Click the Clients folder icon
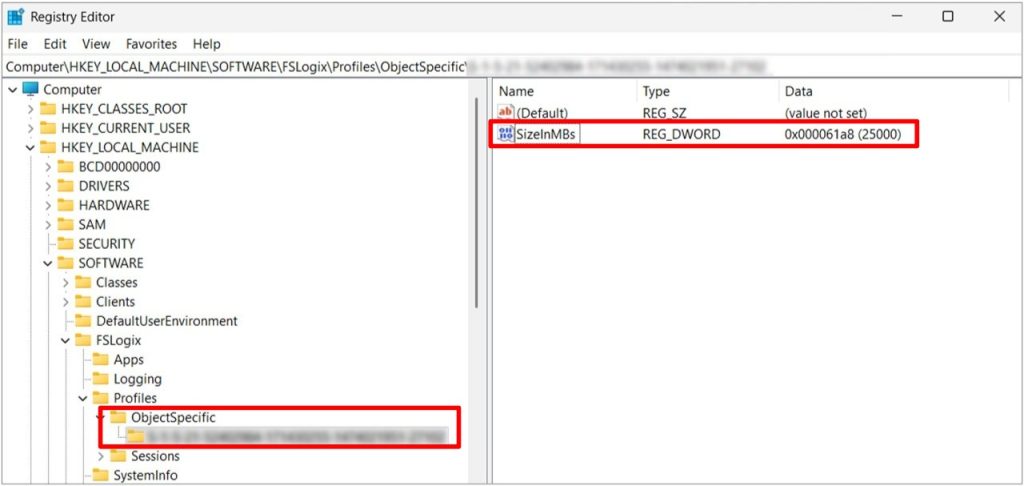Screen dimensions: 1024x486 pyautogui.click(x=83, y=301)
